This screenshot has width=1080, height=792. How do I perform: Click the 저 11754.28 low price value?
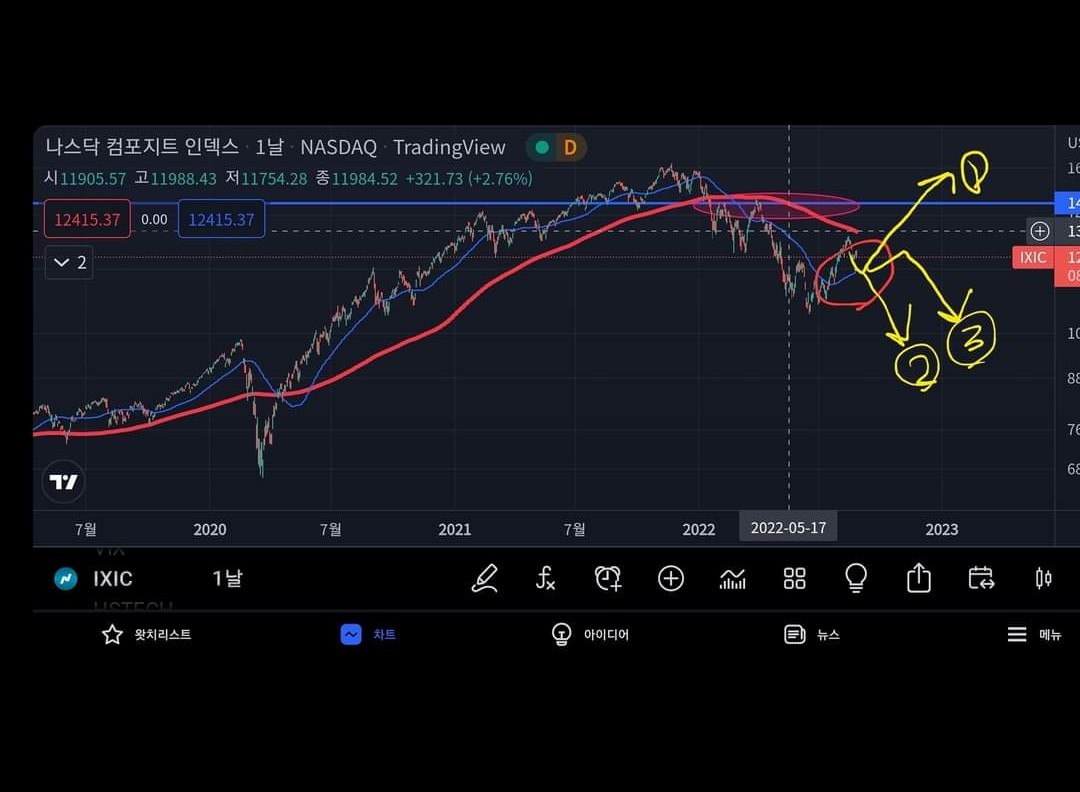coord(267,179)
